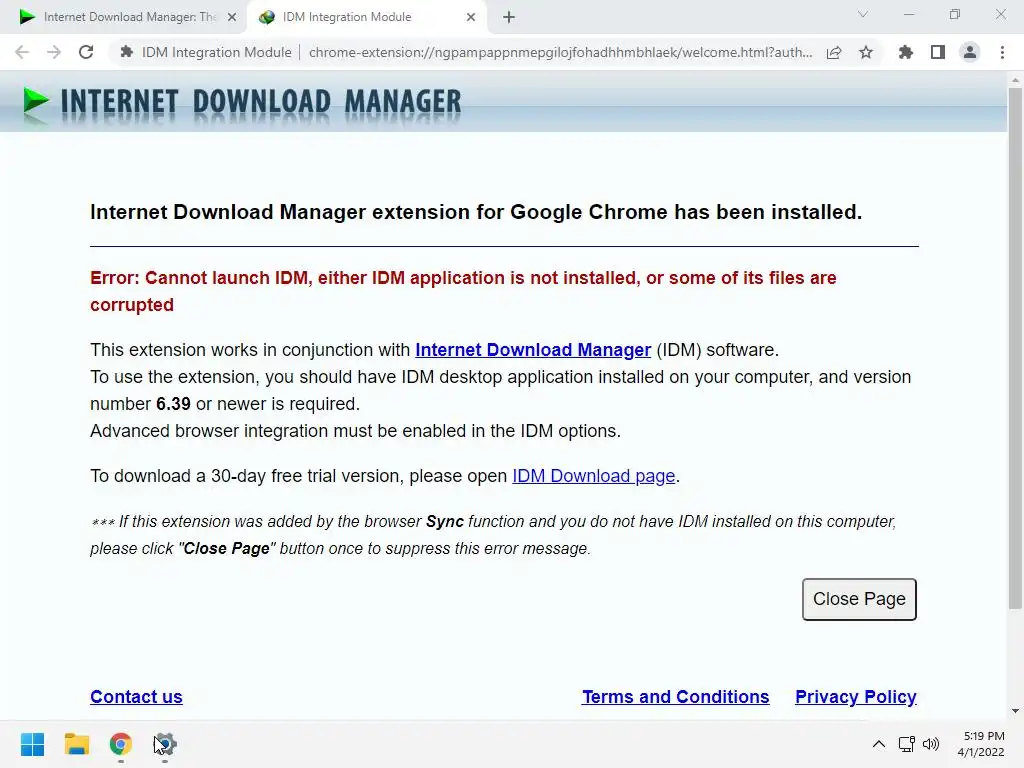Open the Contact us link
Image resolution: width=1024 pixels, height=768 pixels.
click(136, 697)
